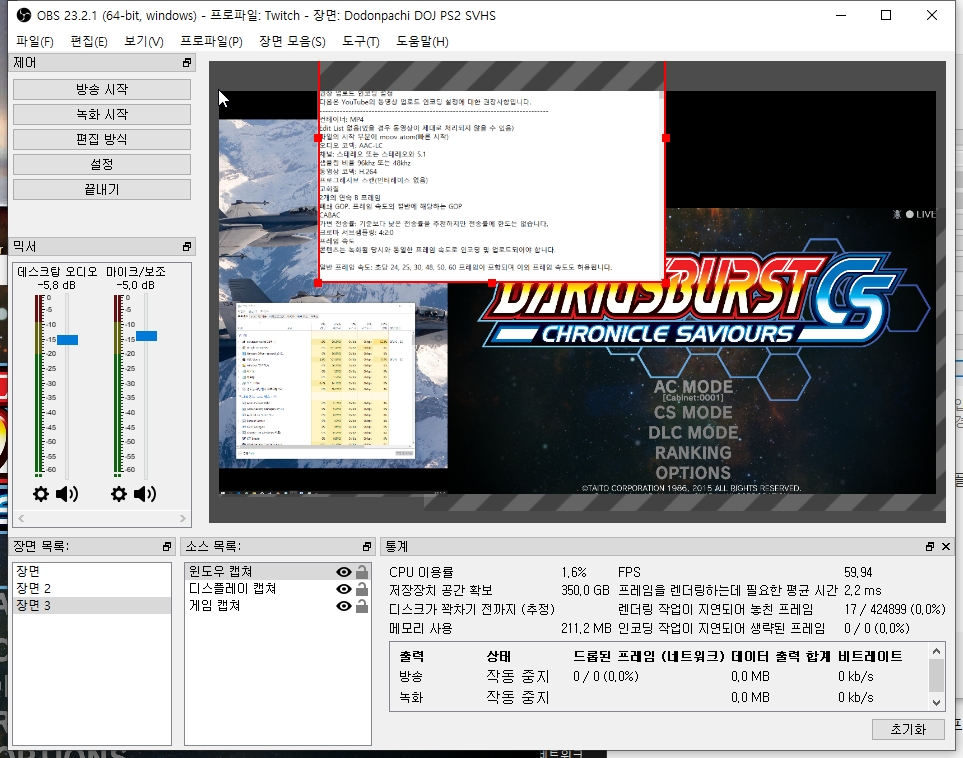Open the 도구(T) menu

361,42
